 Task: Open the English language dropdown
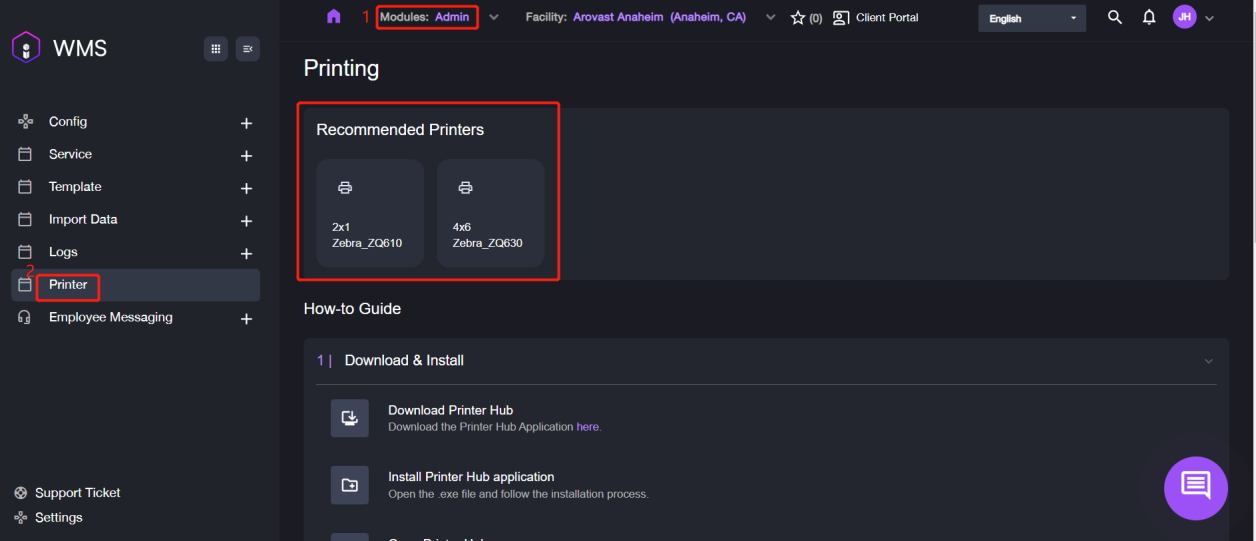(1031, 18)
